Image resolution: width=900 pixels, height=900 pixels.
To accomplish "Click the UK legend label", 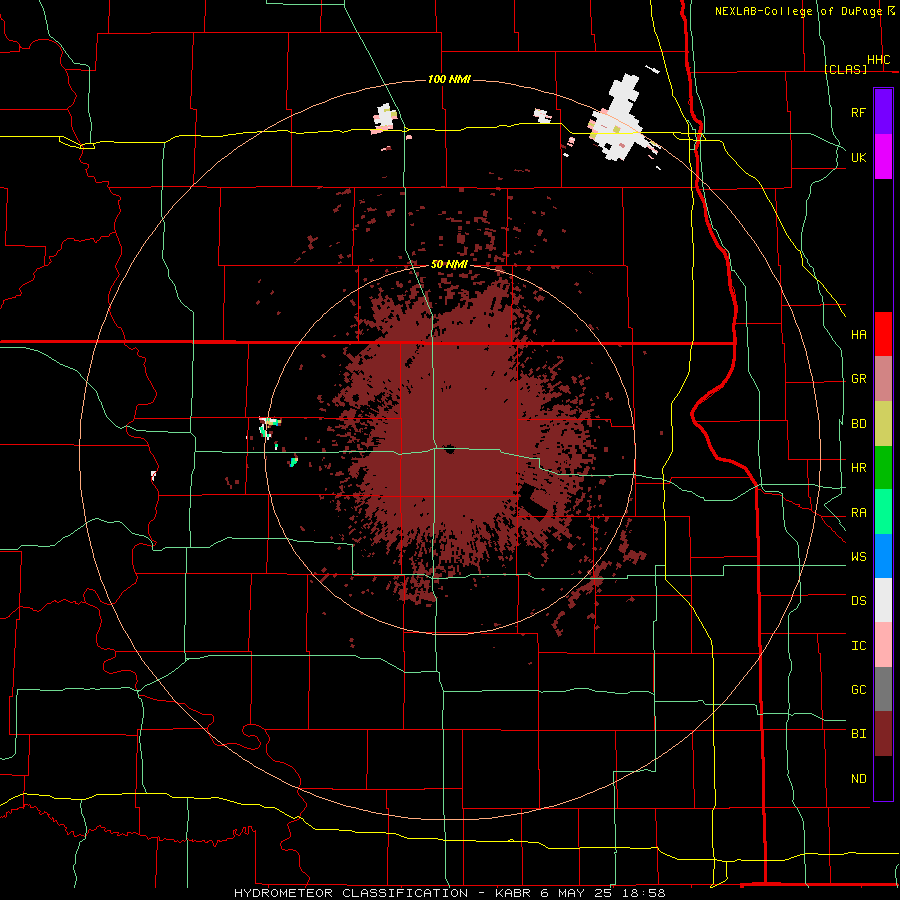I will click(x=858, y=157).
